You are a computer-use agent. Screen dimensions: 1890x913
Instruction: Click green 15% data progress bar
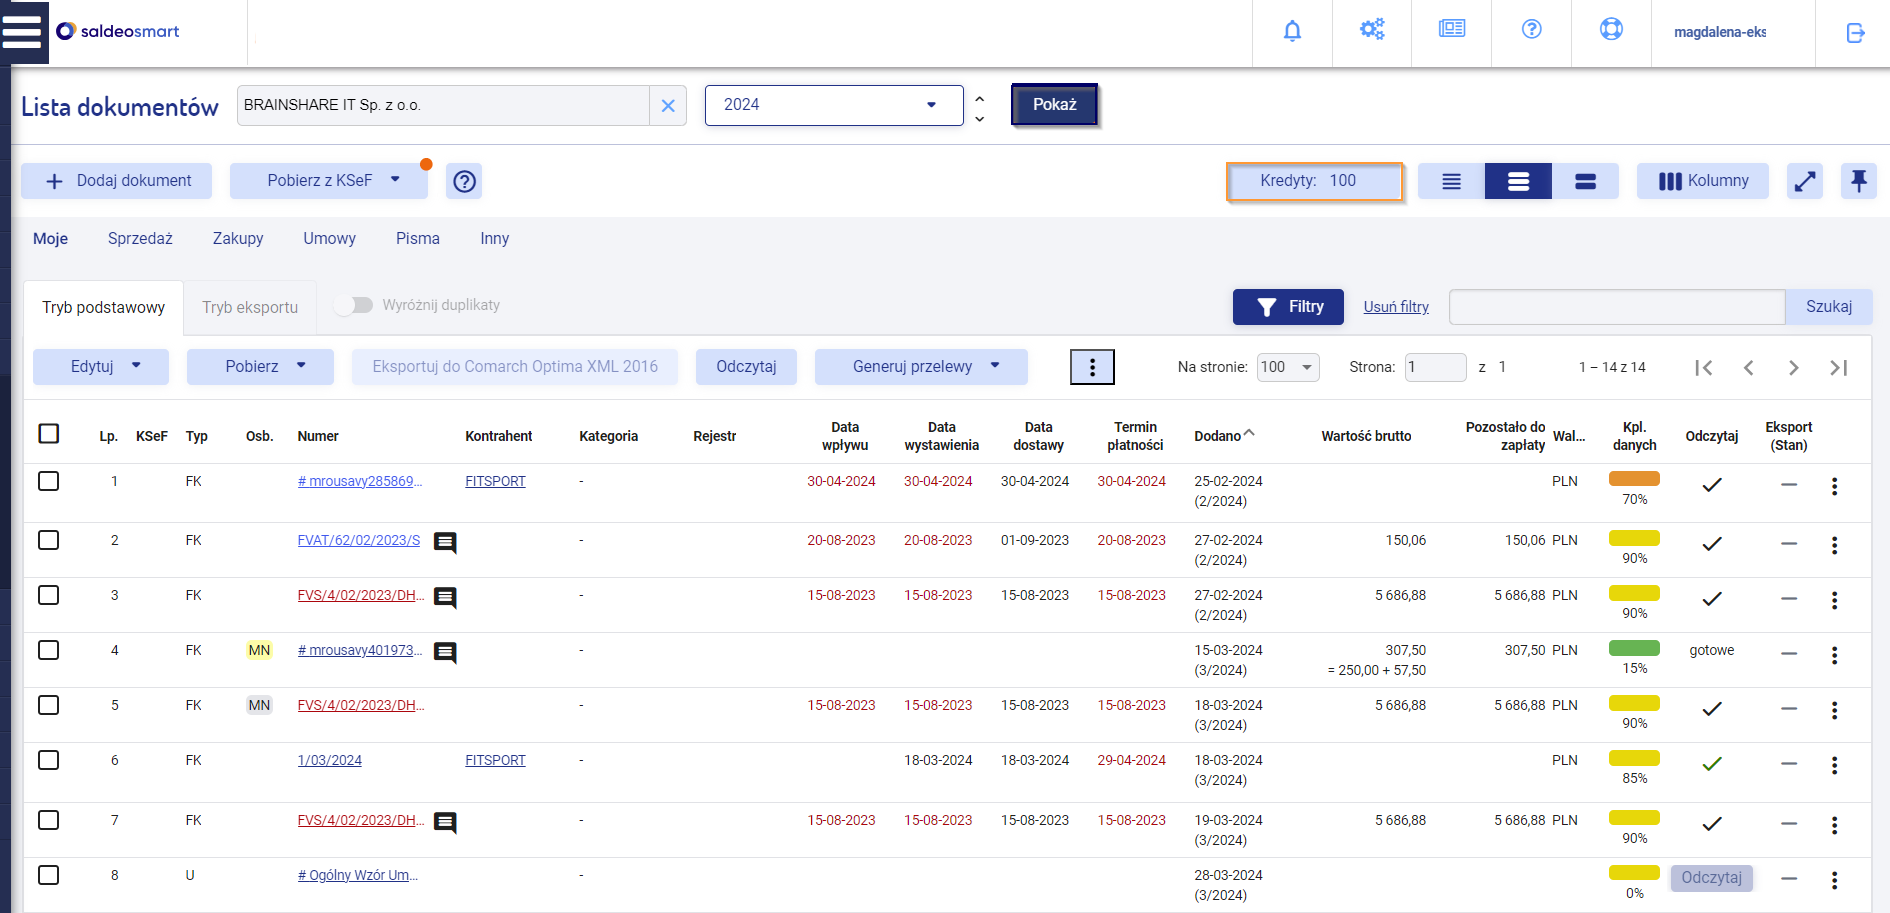(1634, 648)
